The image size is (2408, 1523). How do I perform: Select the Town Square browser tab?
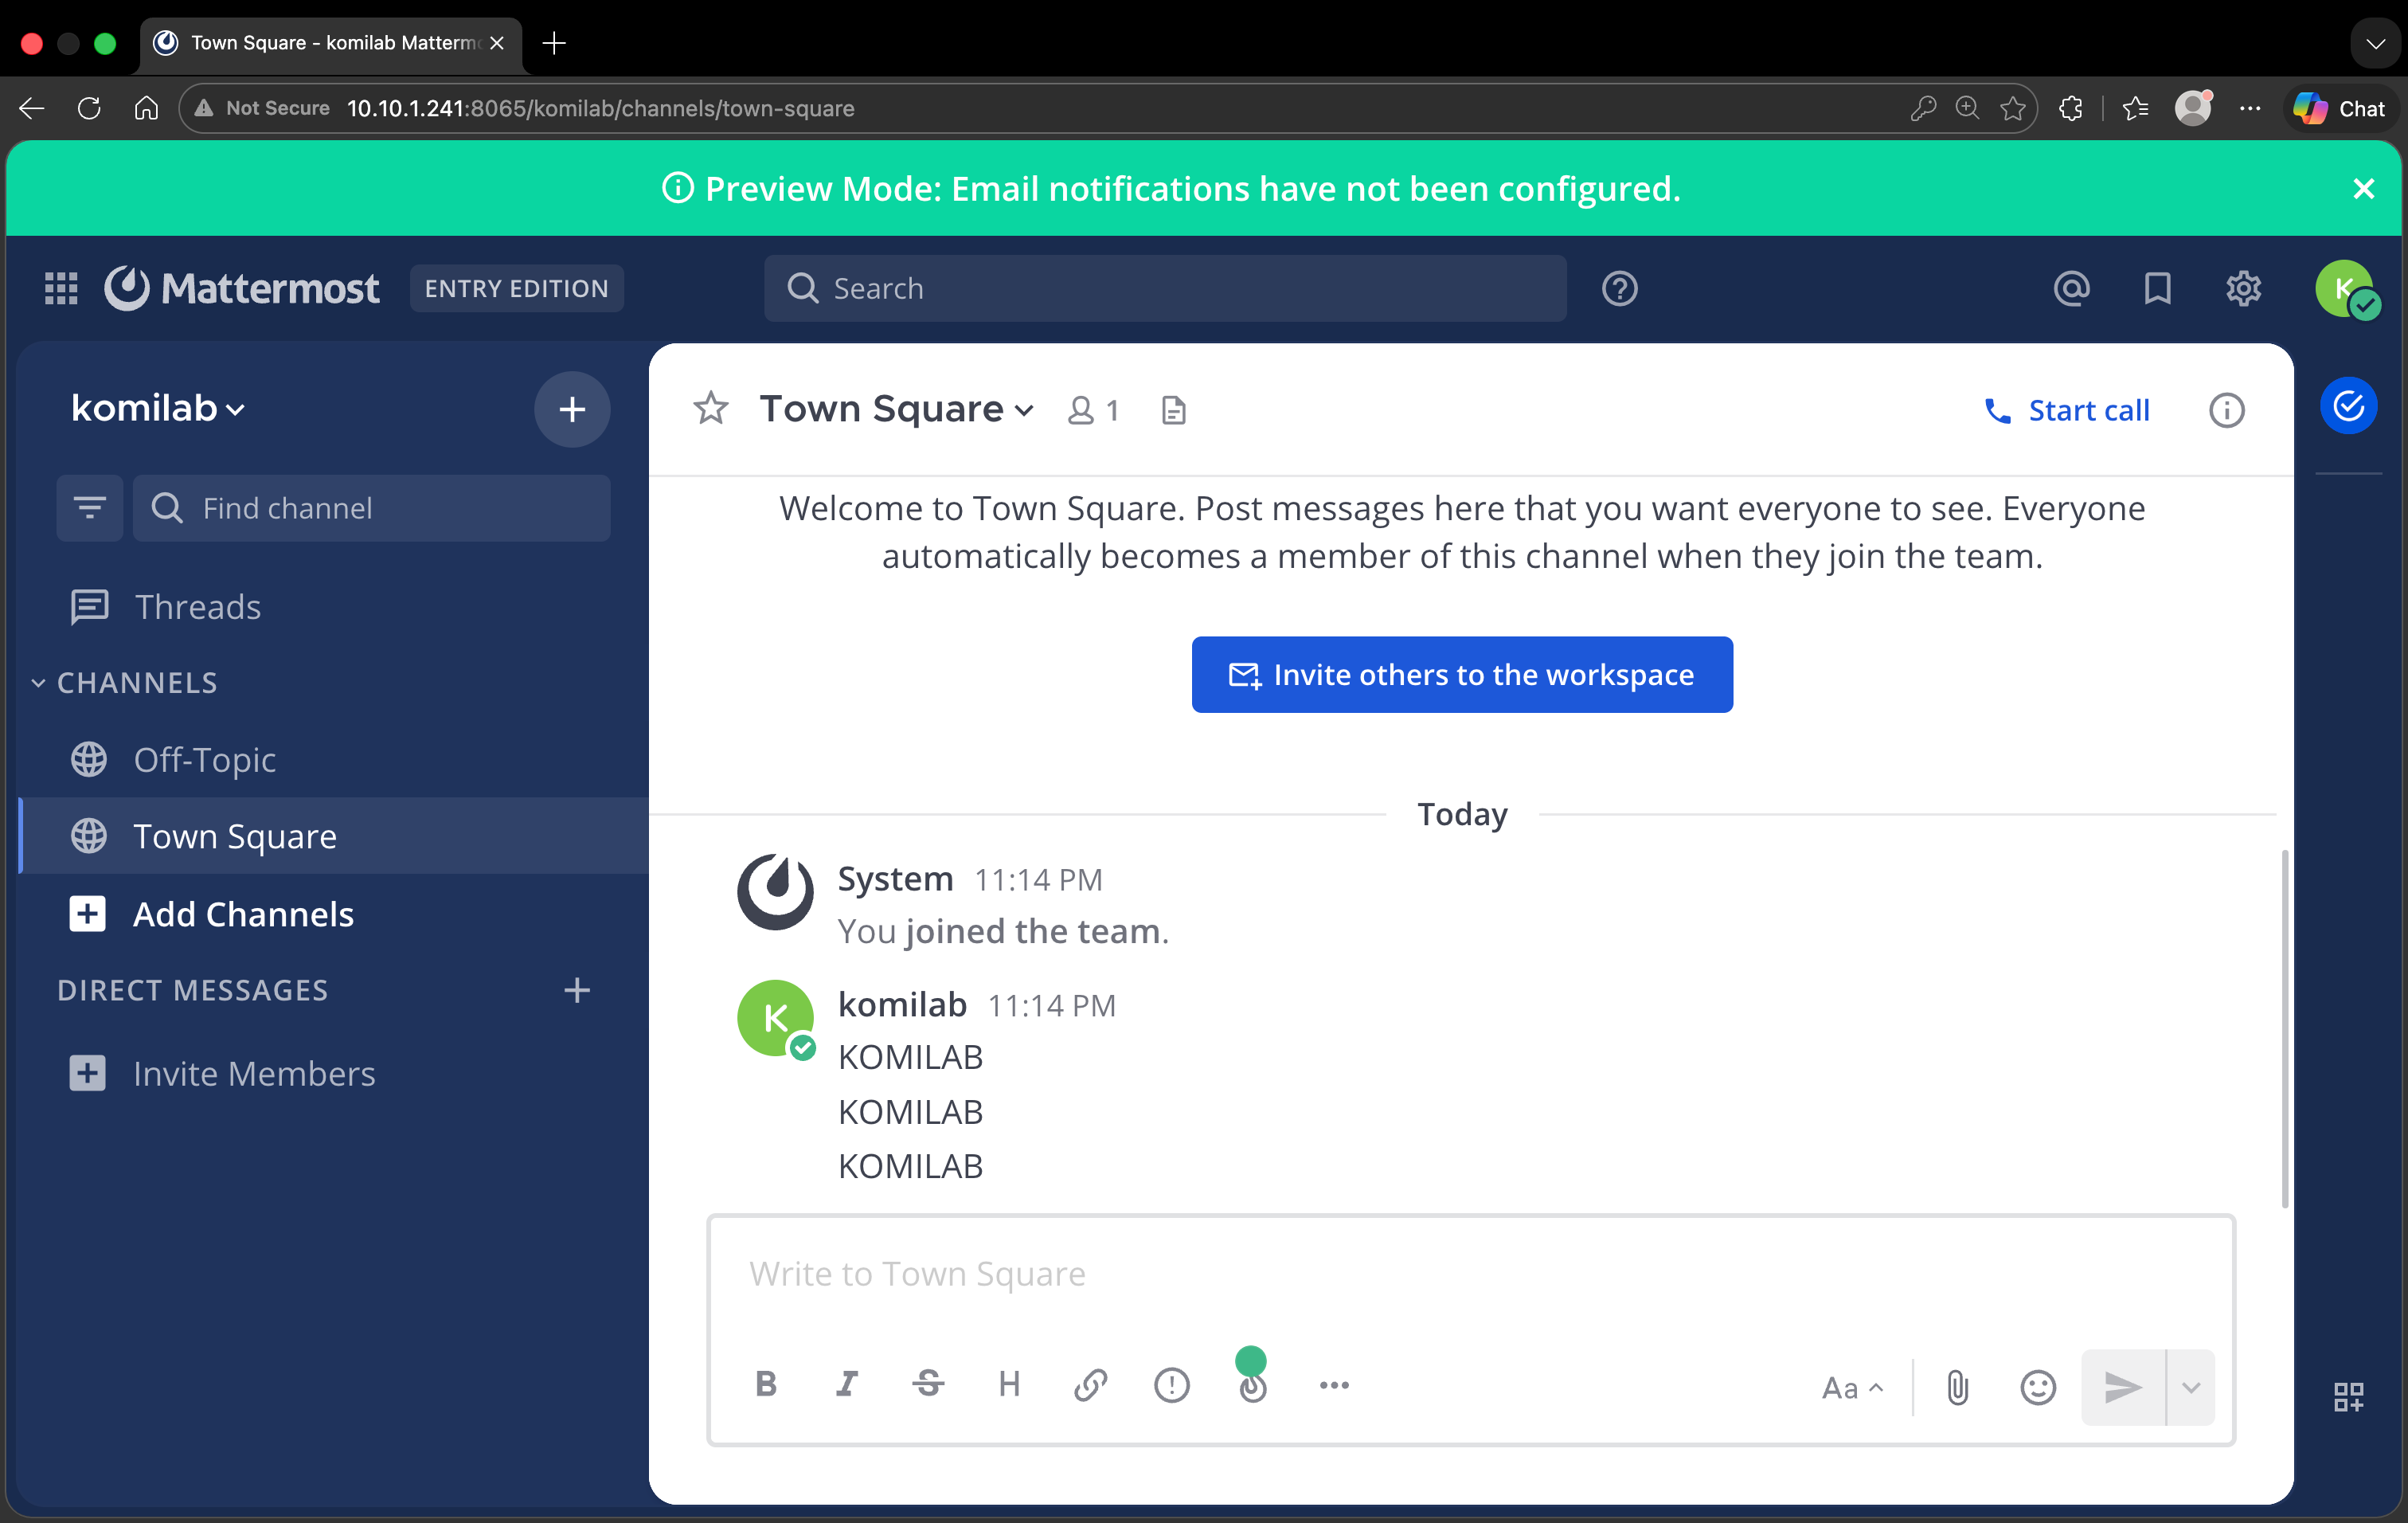pos(330,43)
